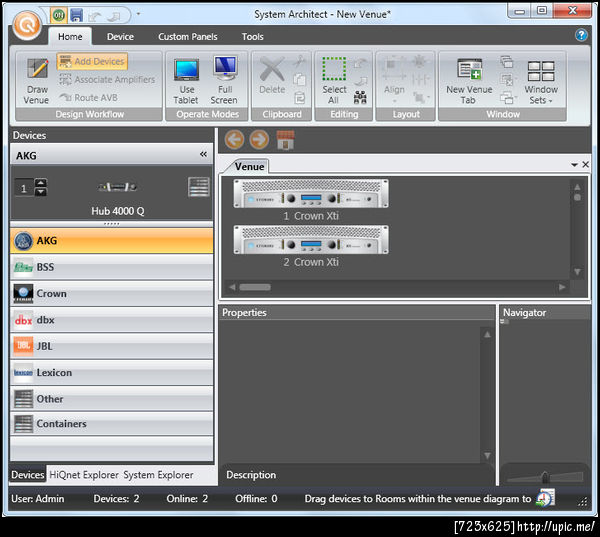600x537 pixels.
Task: Switch to the Devices bottom tab
Action: tap(28, 475)
